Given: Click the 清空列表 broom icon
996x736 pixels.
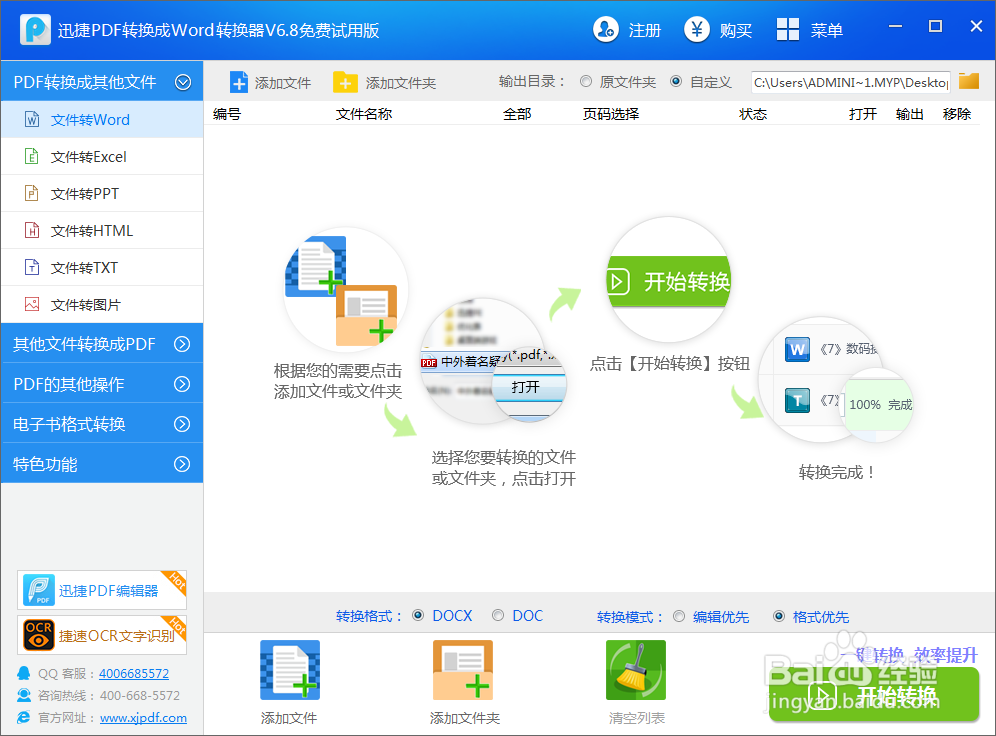Looking at the screenshot, I should pyautogui.click(x=636, y=670).
